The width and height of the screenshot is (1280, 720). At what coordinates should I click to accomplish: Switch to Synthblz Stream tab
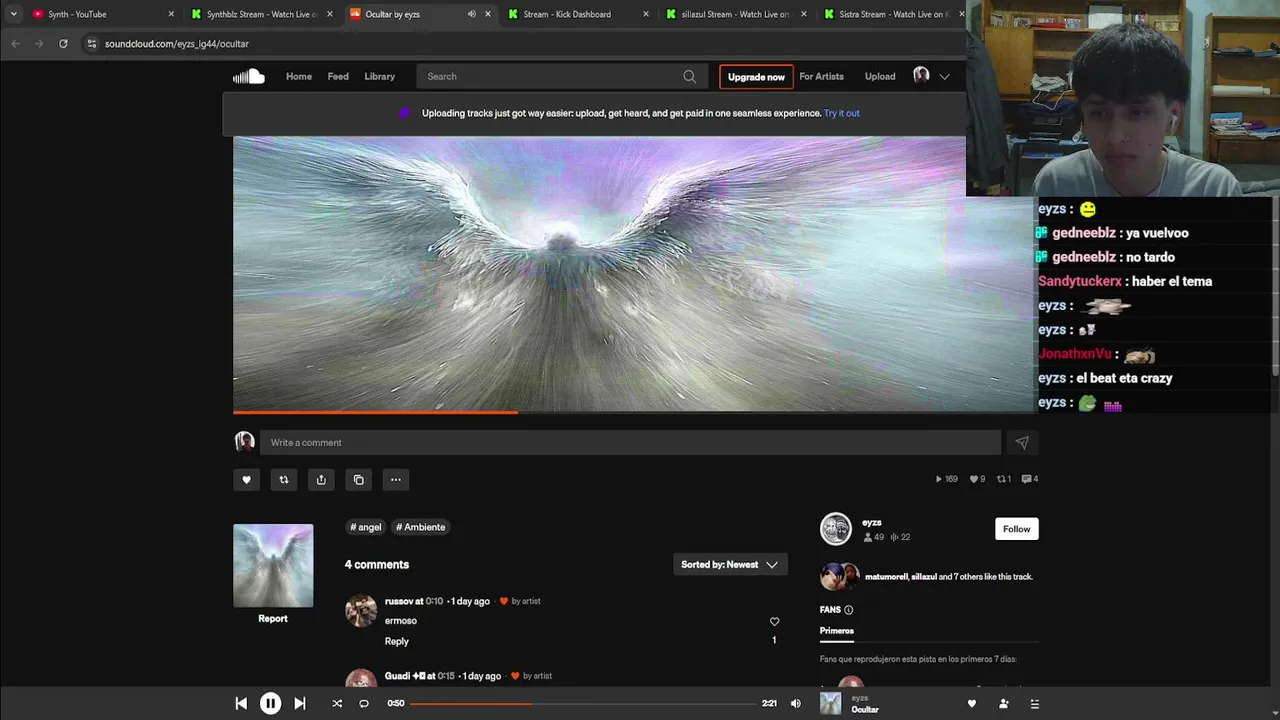[x=261, y=14]
